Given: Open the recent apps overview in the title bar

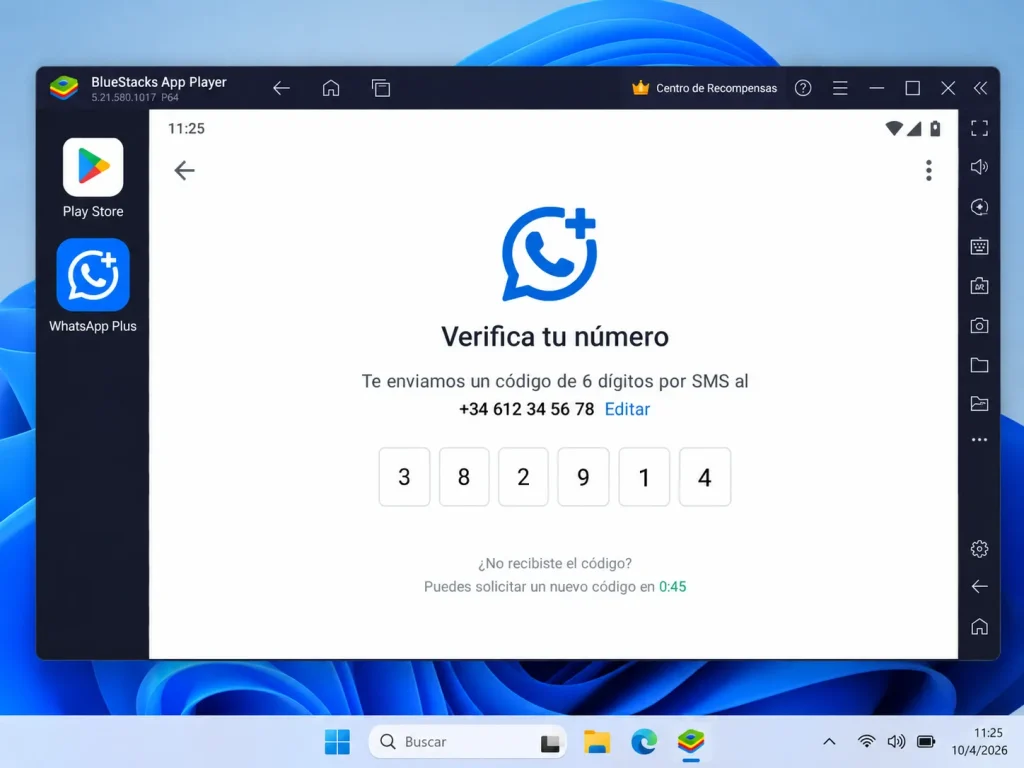Looking at the screenshot, I should tap(381, 88).
